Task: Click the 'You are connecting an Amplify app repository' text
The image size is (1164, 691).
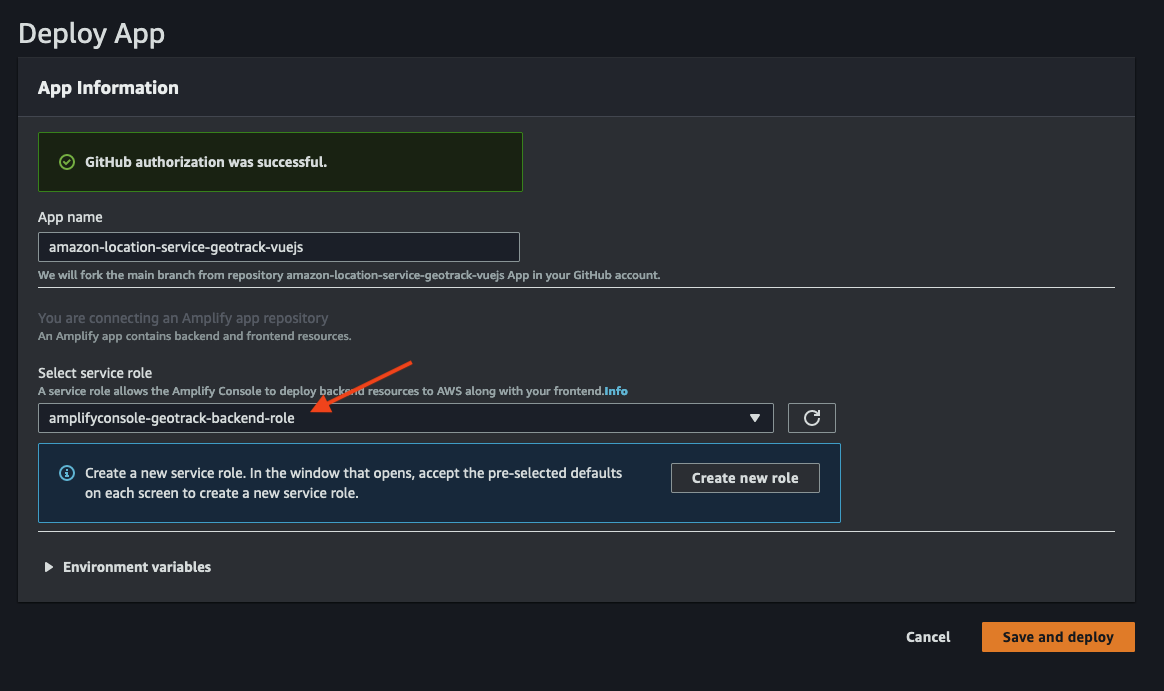Action: [x=183, y=318]
